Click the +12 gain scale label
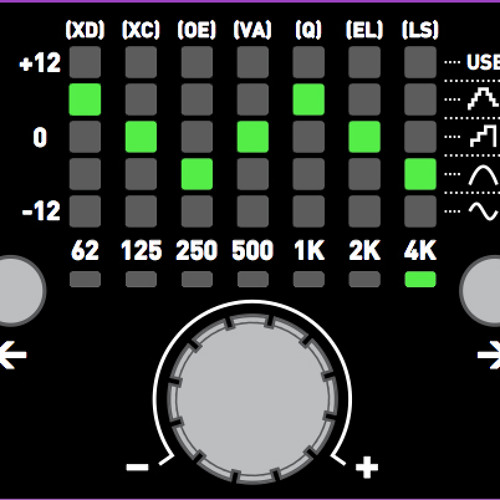500x500 pixels. (40, 63)
